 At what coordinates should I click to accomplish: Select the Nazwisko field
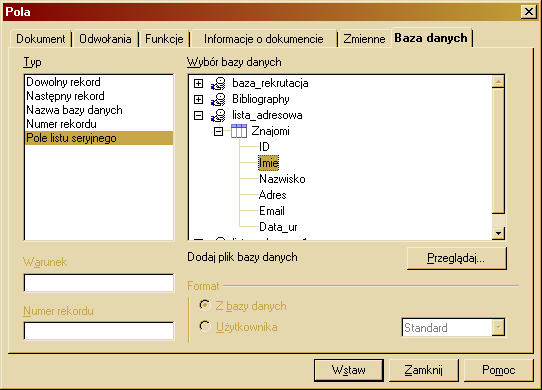pos(282,179)
